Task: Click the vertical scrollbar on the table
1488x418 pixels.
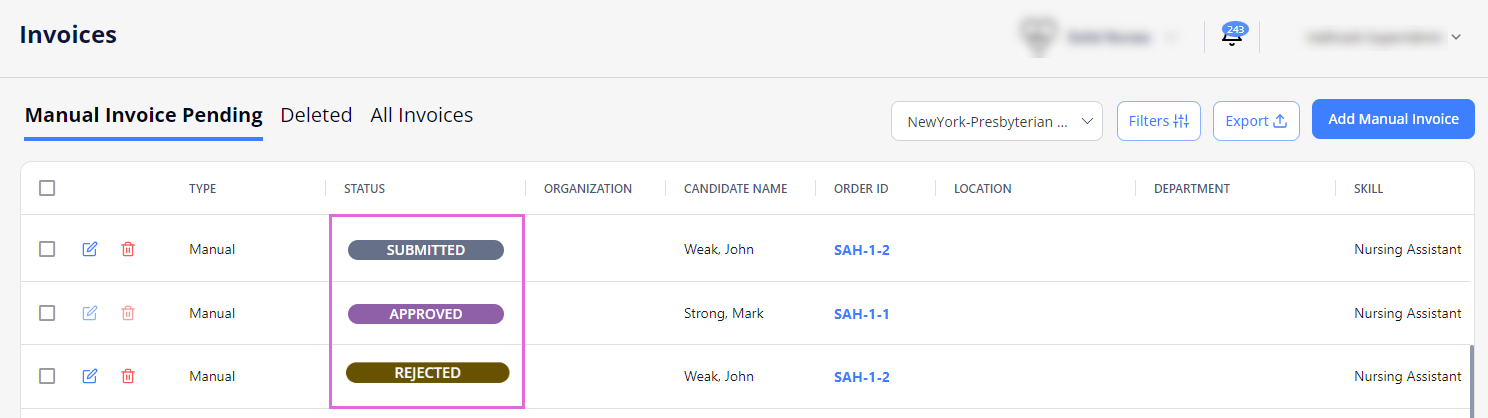Action: (x=1471, y=380)
